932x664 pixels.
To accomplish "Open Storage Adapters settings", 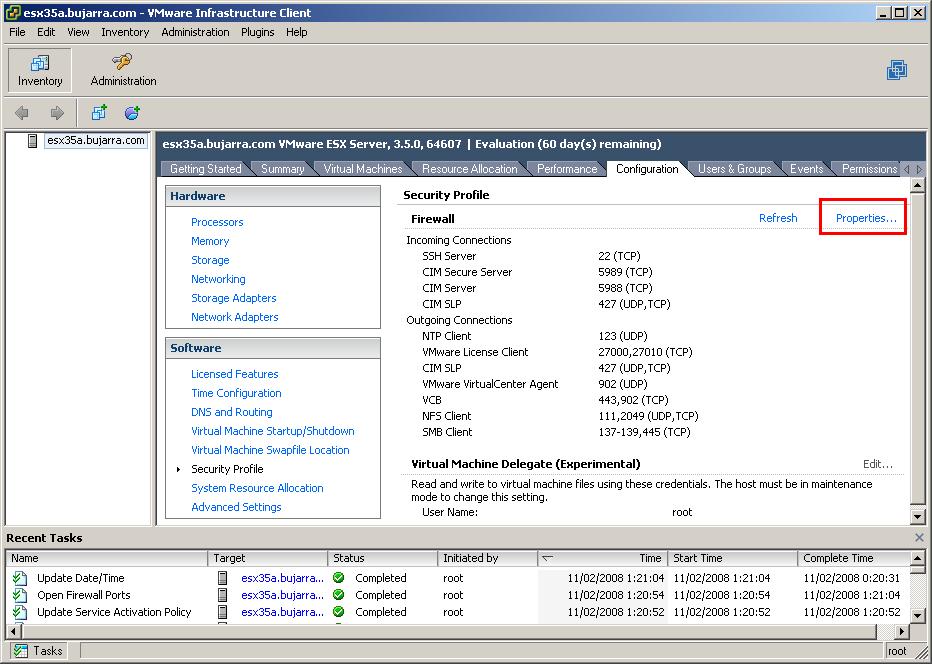I will (x=234, y=298).
